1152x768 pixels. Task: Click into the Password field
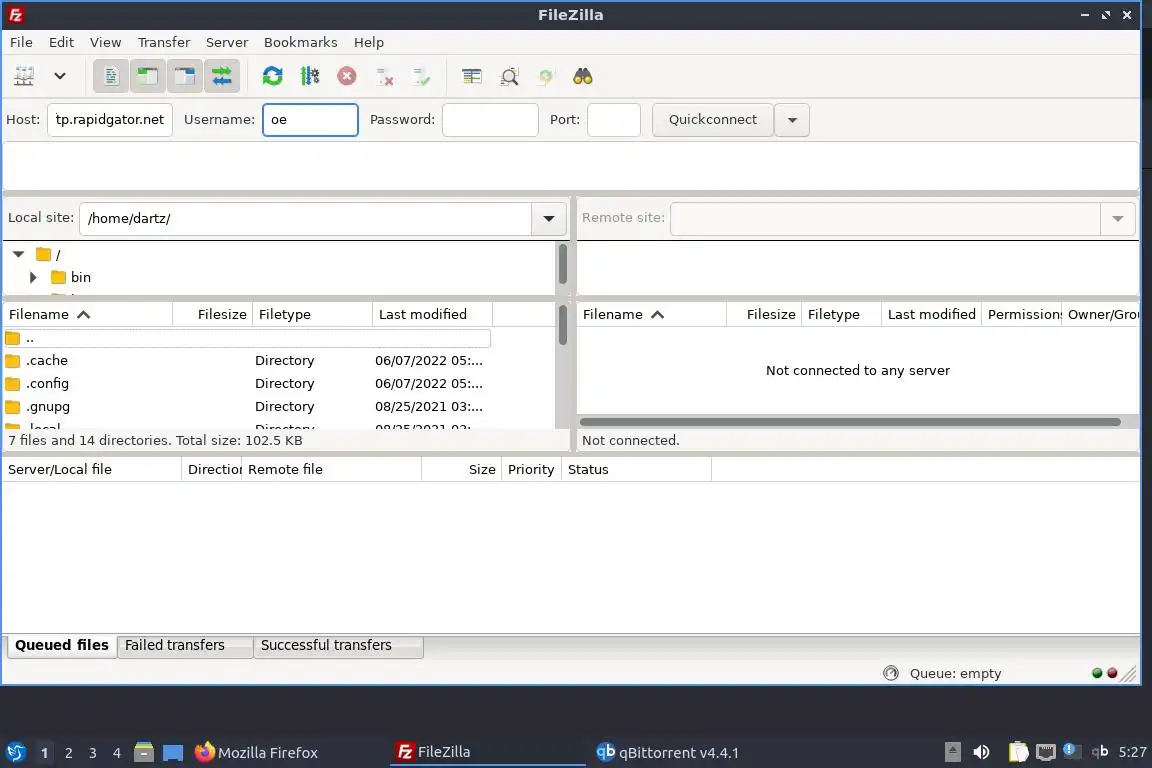490,120
